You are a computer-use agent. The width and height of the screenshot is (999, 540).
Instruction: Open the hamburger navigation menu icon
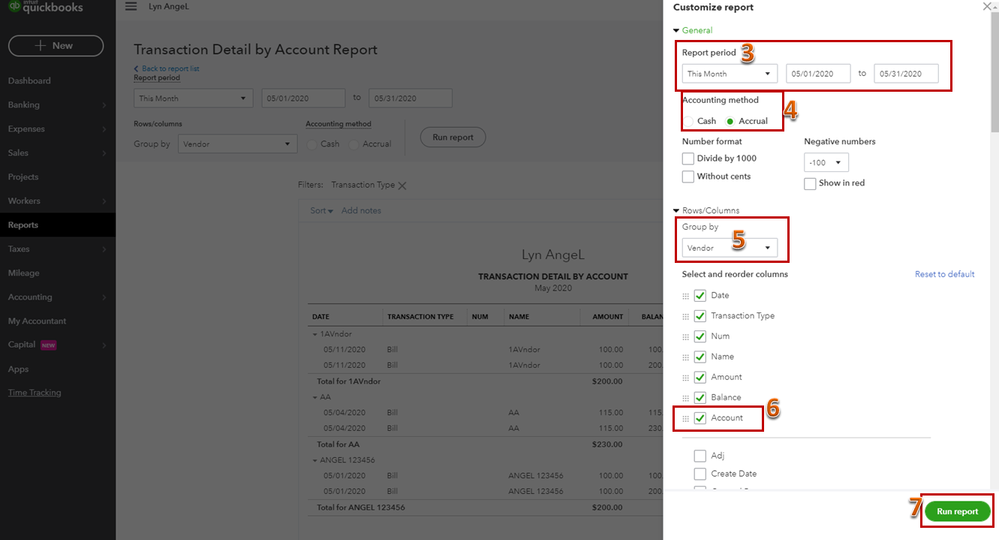(131, 6)
